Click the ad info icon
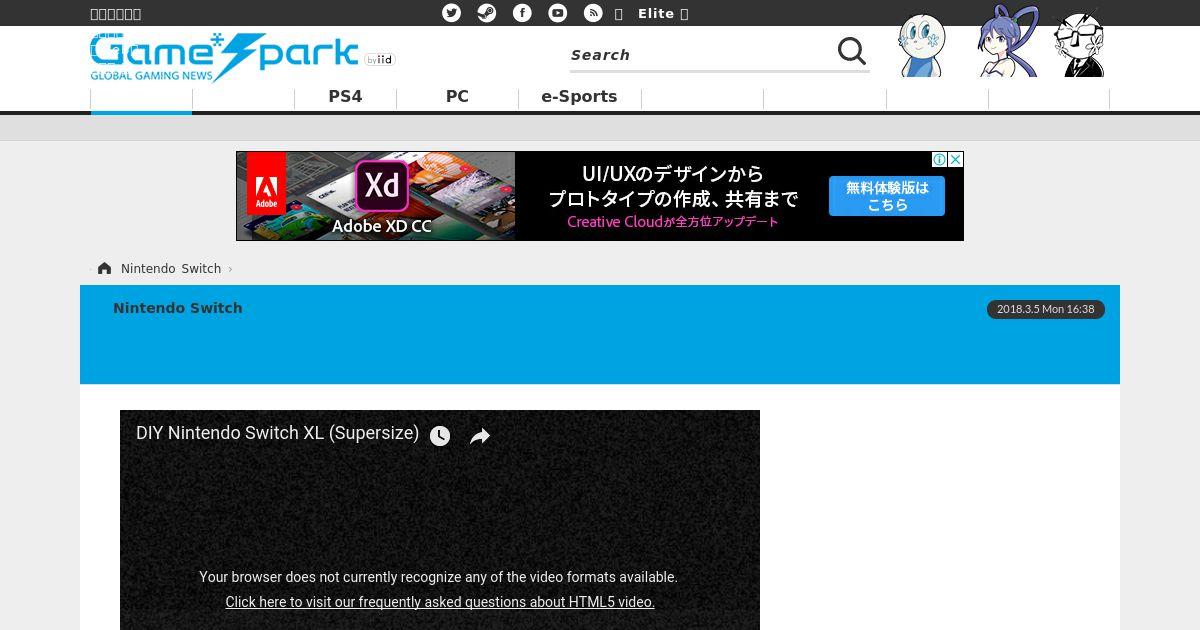 coord(939,160)
